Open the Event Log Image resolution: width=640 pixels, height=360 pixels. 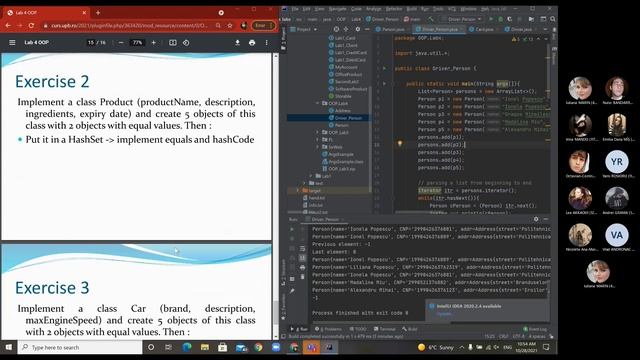tap(535, 329)
